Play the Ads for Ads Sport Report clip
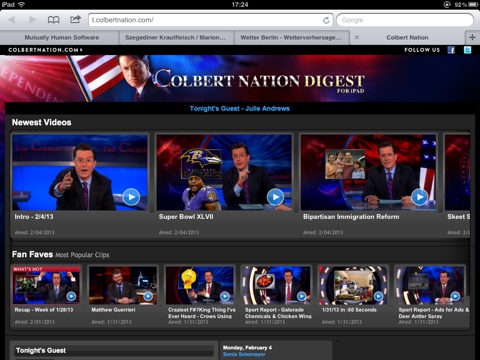Viewport: 480px width, 360px height. pyautogui.click(x=455, y=296)
